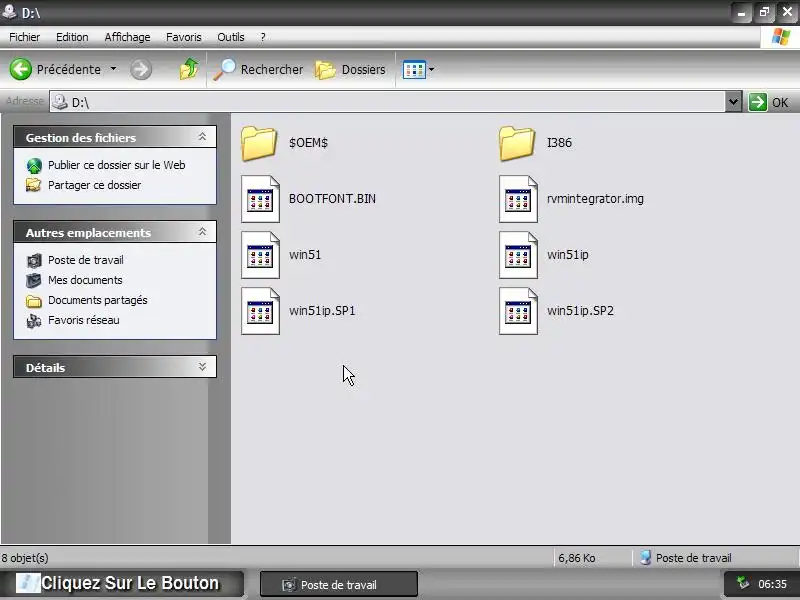The height and width of the screenshot is (600, 800).
Task: Select the I386 folder icon
Action: [x=517, y=143]
